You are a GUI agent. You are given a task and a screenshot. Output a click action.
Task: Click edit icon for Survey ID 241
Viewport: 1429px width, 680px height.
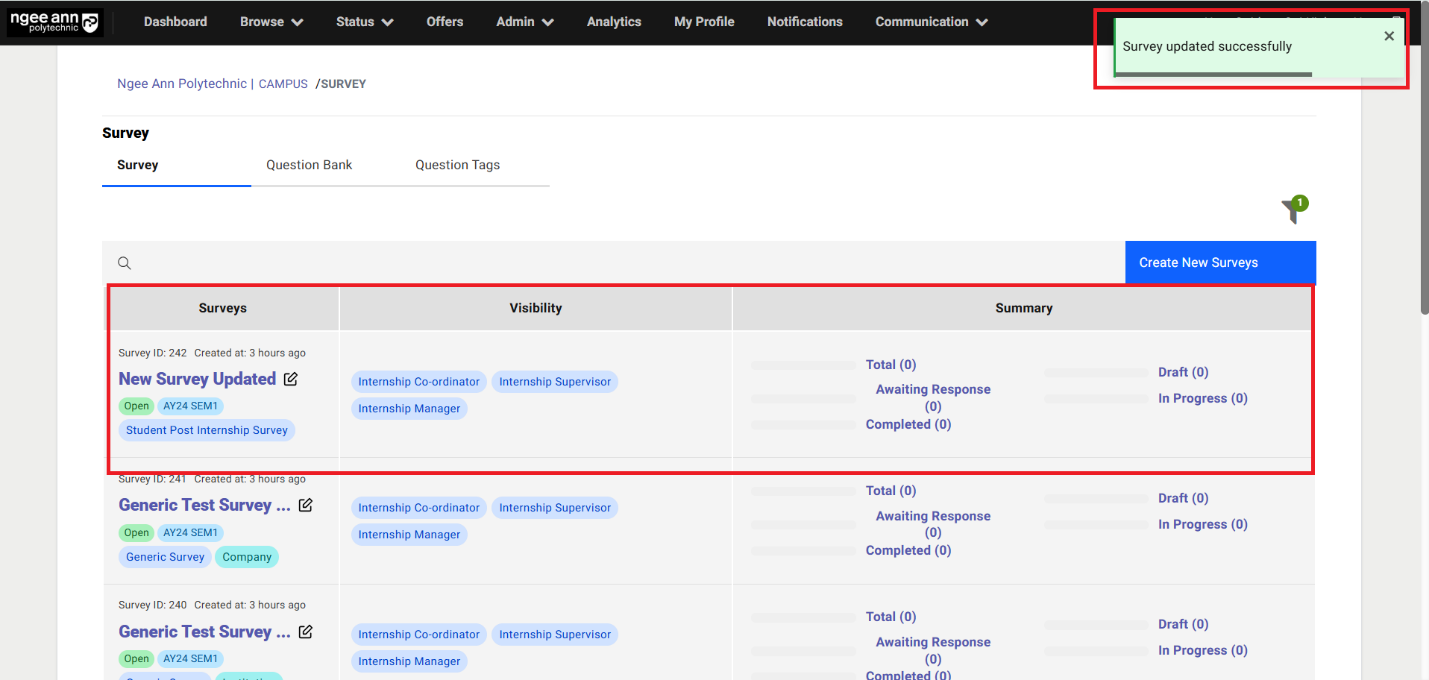(306, 505)
